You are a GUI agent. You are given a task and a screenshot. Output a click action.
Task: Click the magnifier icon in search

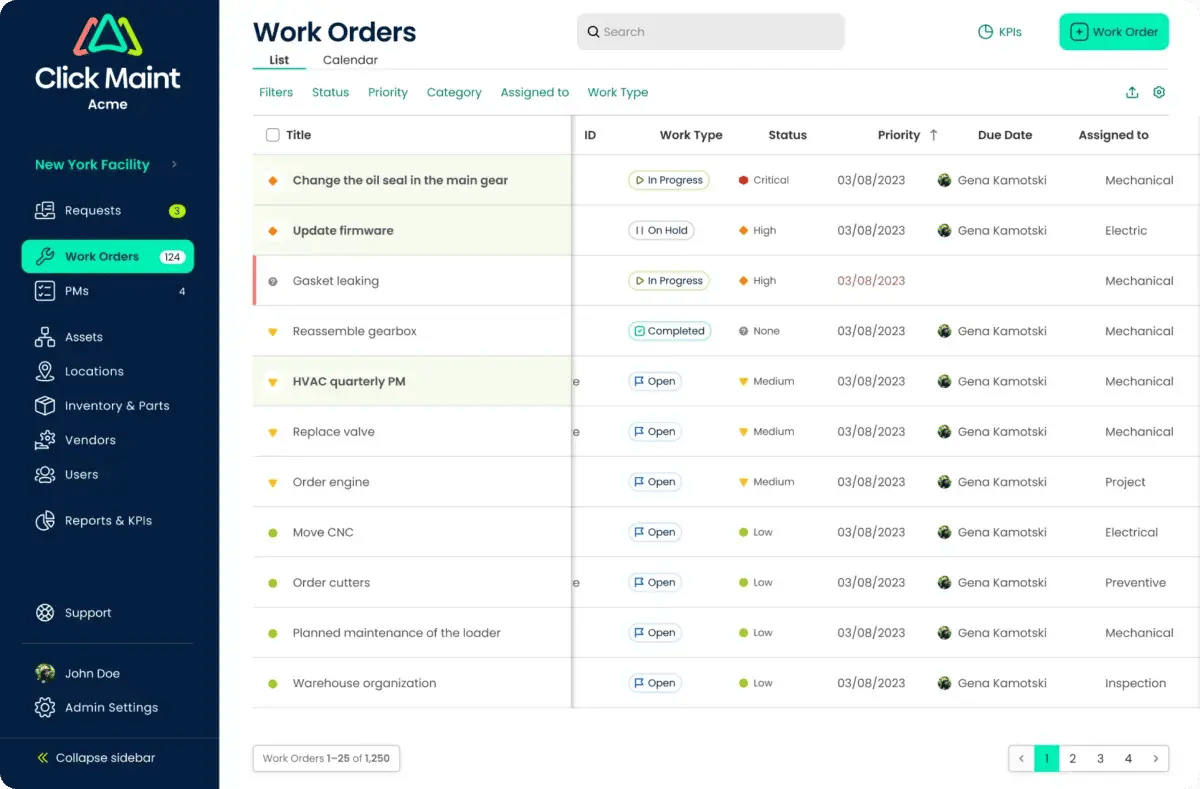(593, 32)
